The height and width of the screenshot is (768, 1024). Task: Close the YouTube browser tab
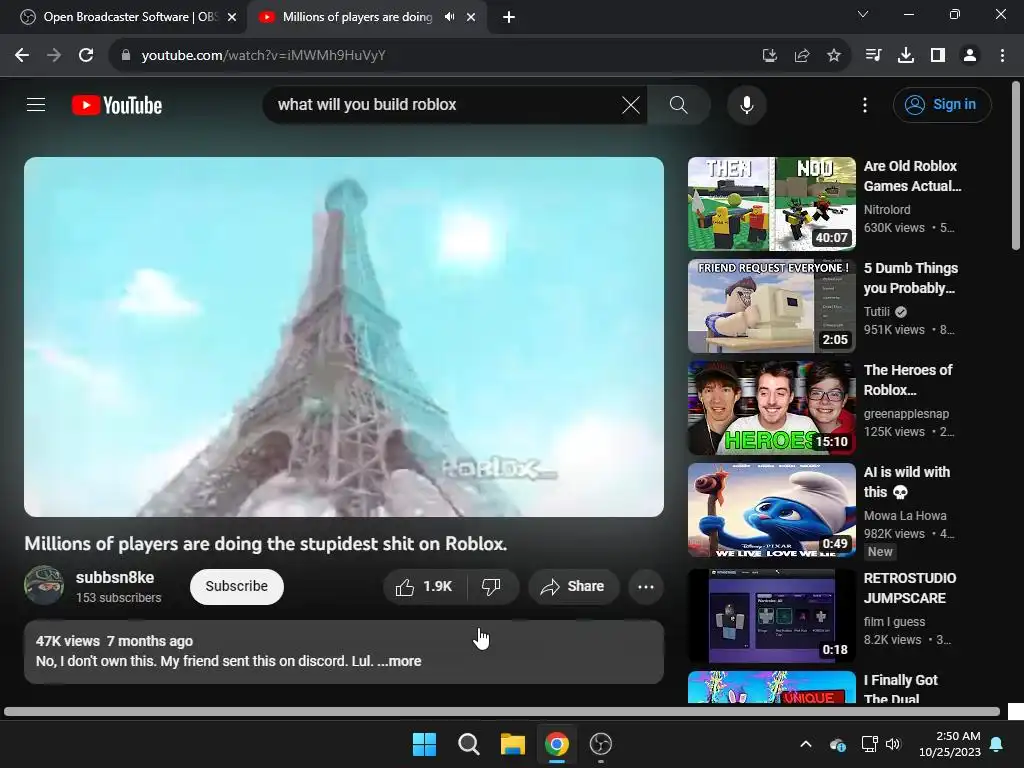tap(471, 17)
